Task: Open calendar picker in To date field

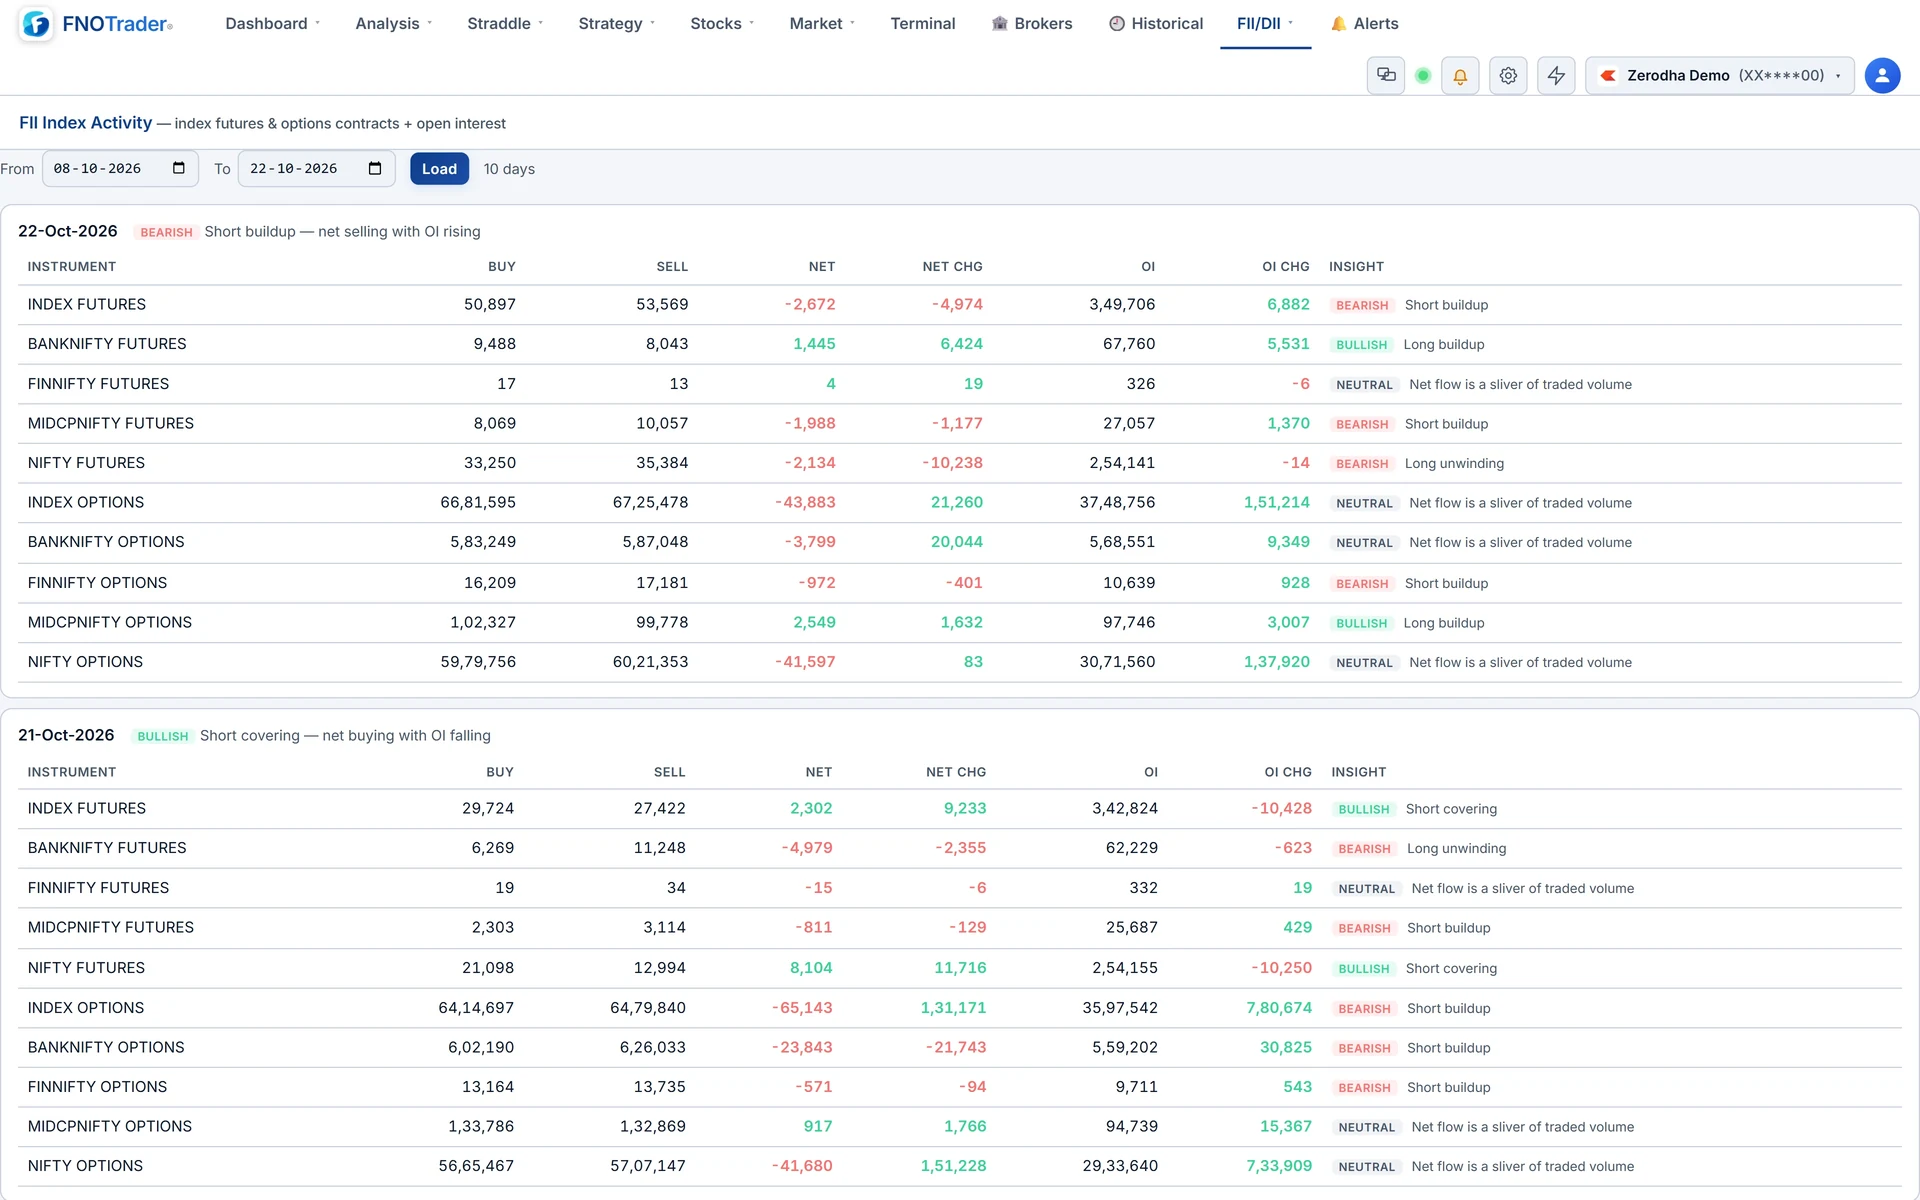Action: click(375, 168)
